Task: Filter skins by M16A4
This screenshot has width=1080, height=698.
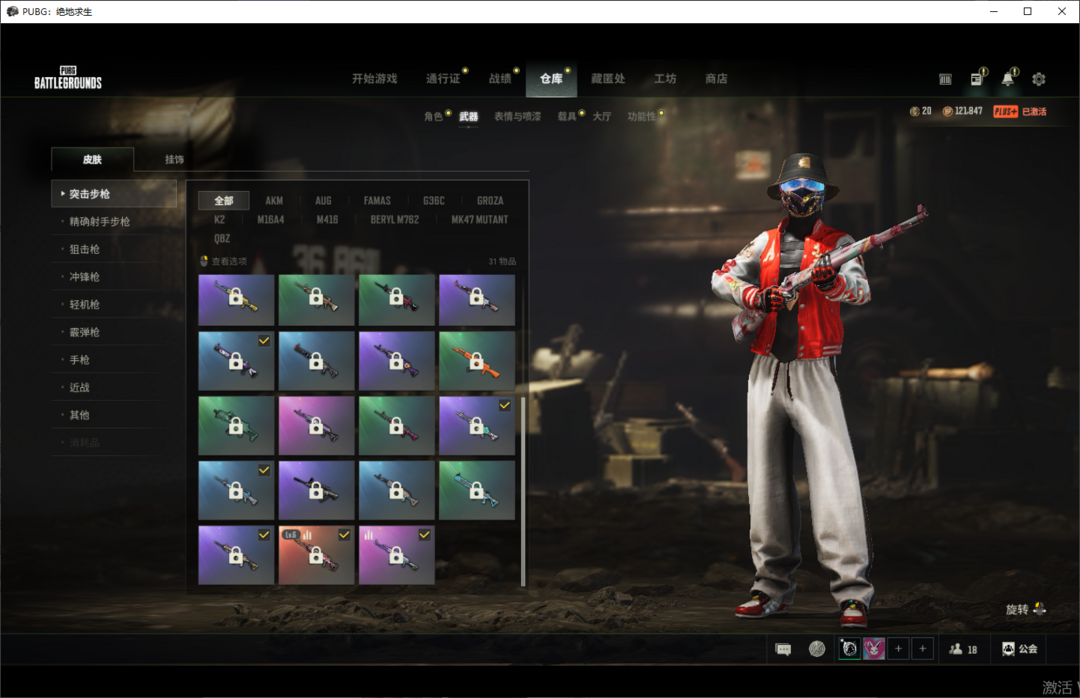Action: (271, 219)
